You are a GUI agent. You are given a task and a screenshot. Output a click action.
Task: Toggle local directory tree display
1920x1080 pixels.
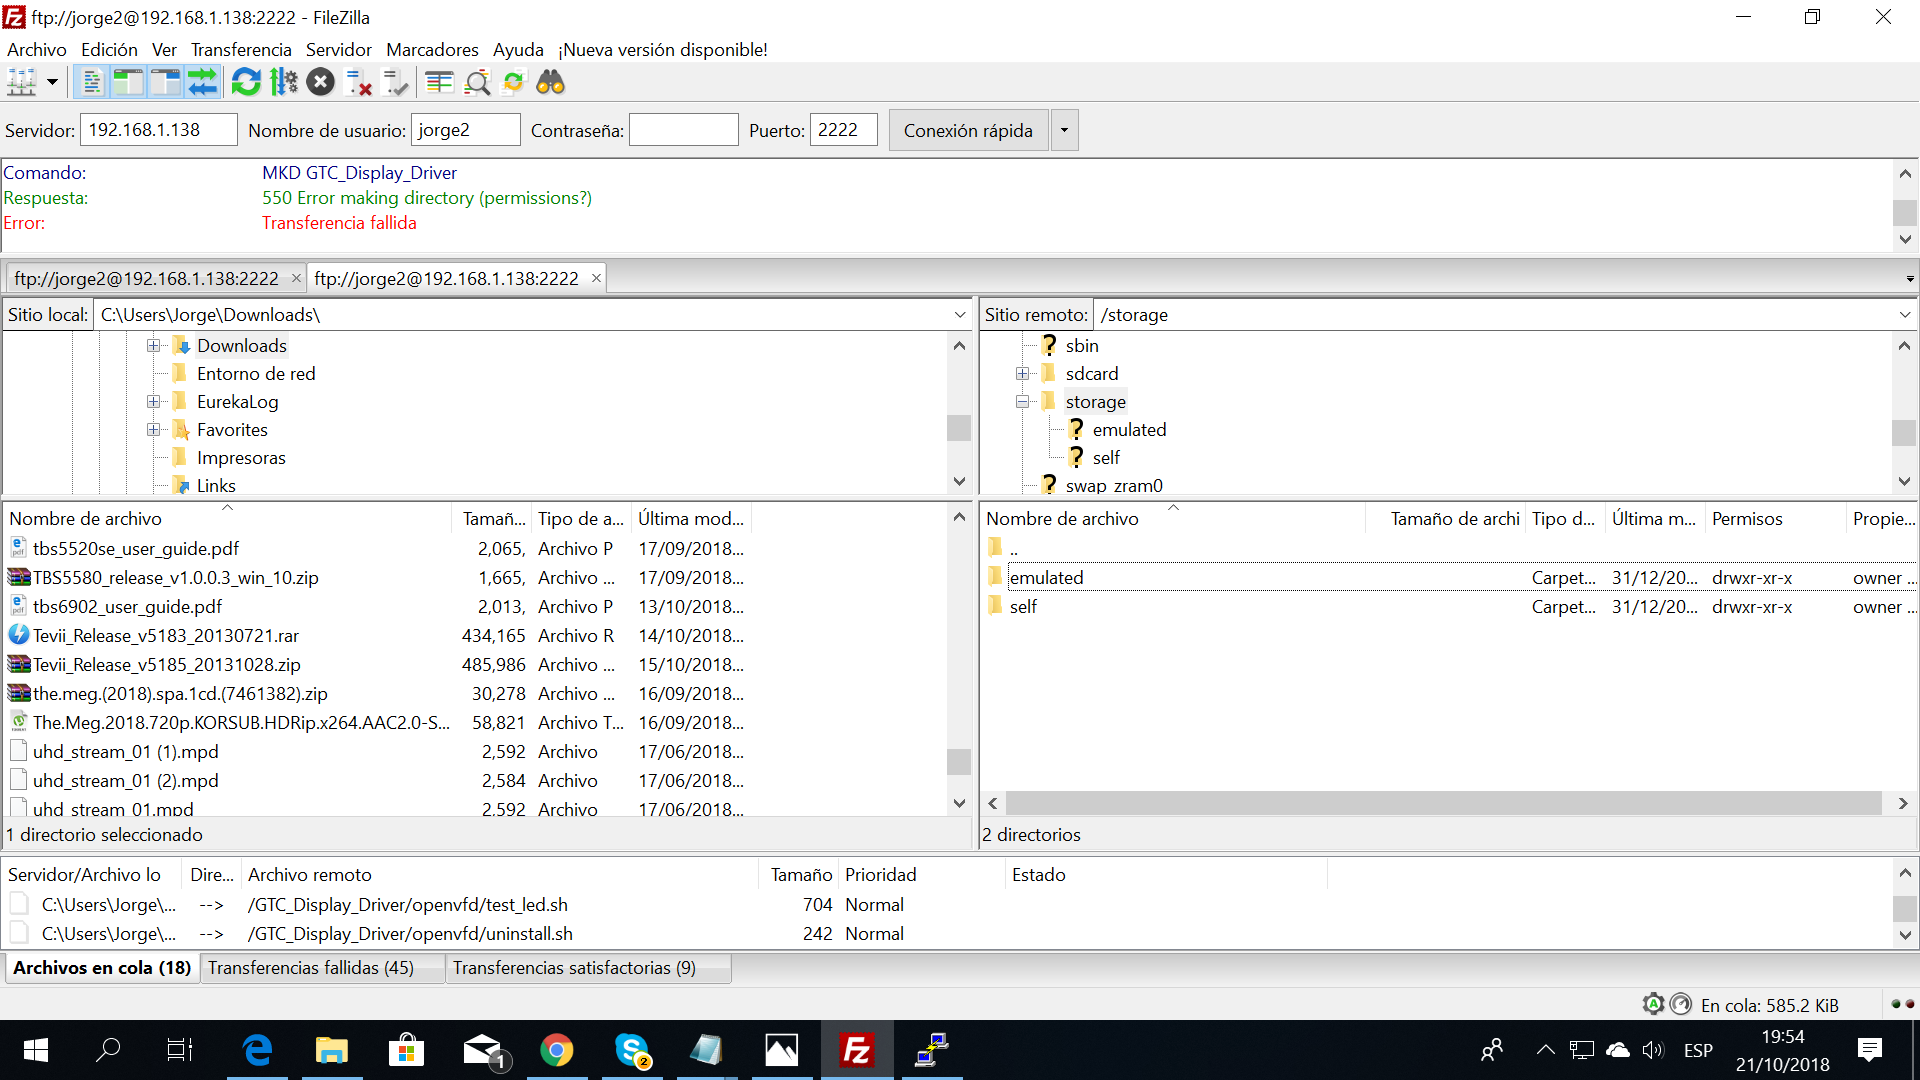tap(128, 82)
